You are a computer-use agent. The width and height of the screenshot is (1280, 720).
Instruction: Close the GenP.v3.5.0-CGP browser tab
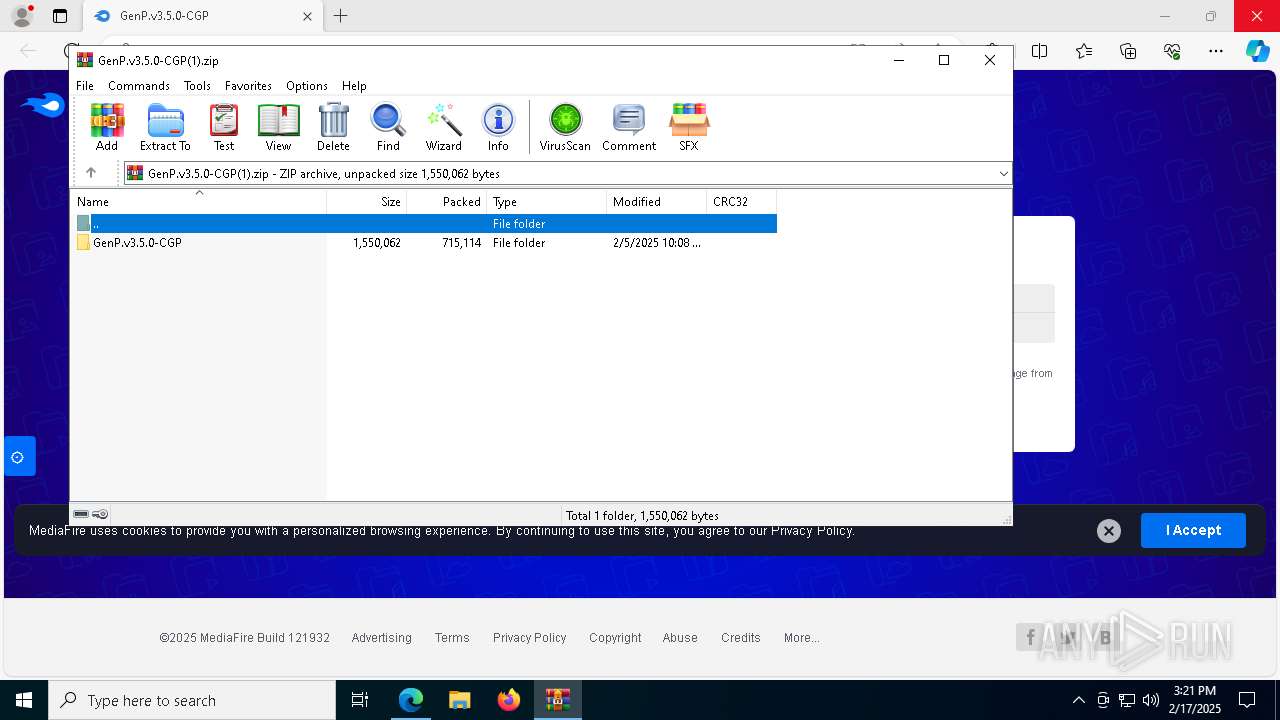pyautogui.click(x=307, y=16)
